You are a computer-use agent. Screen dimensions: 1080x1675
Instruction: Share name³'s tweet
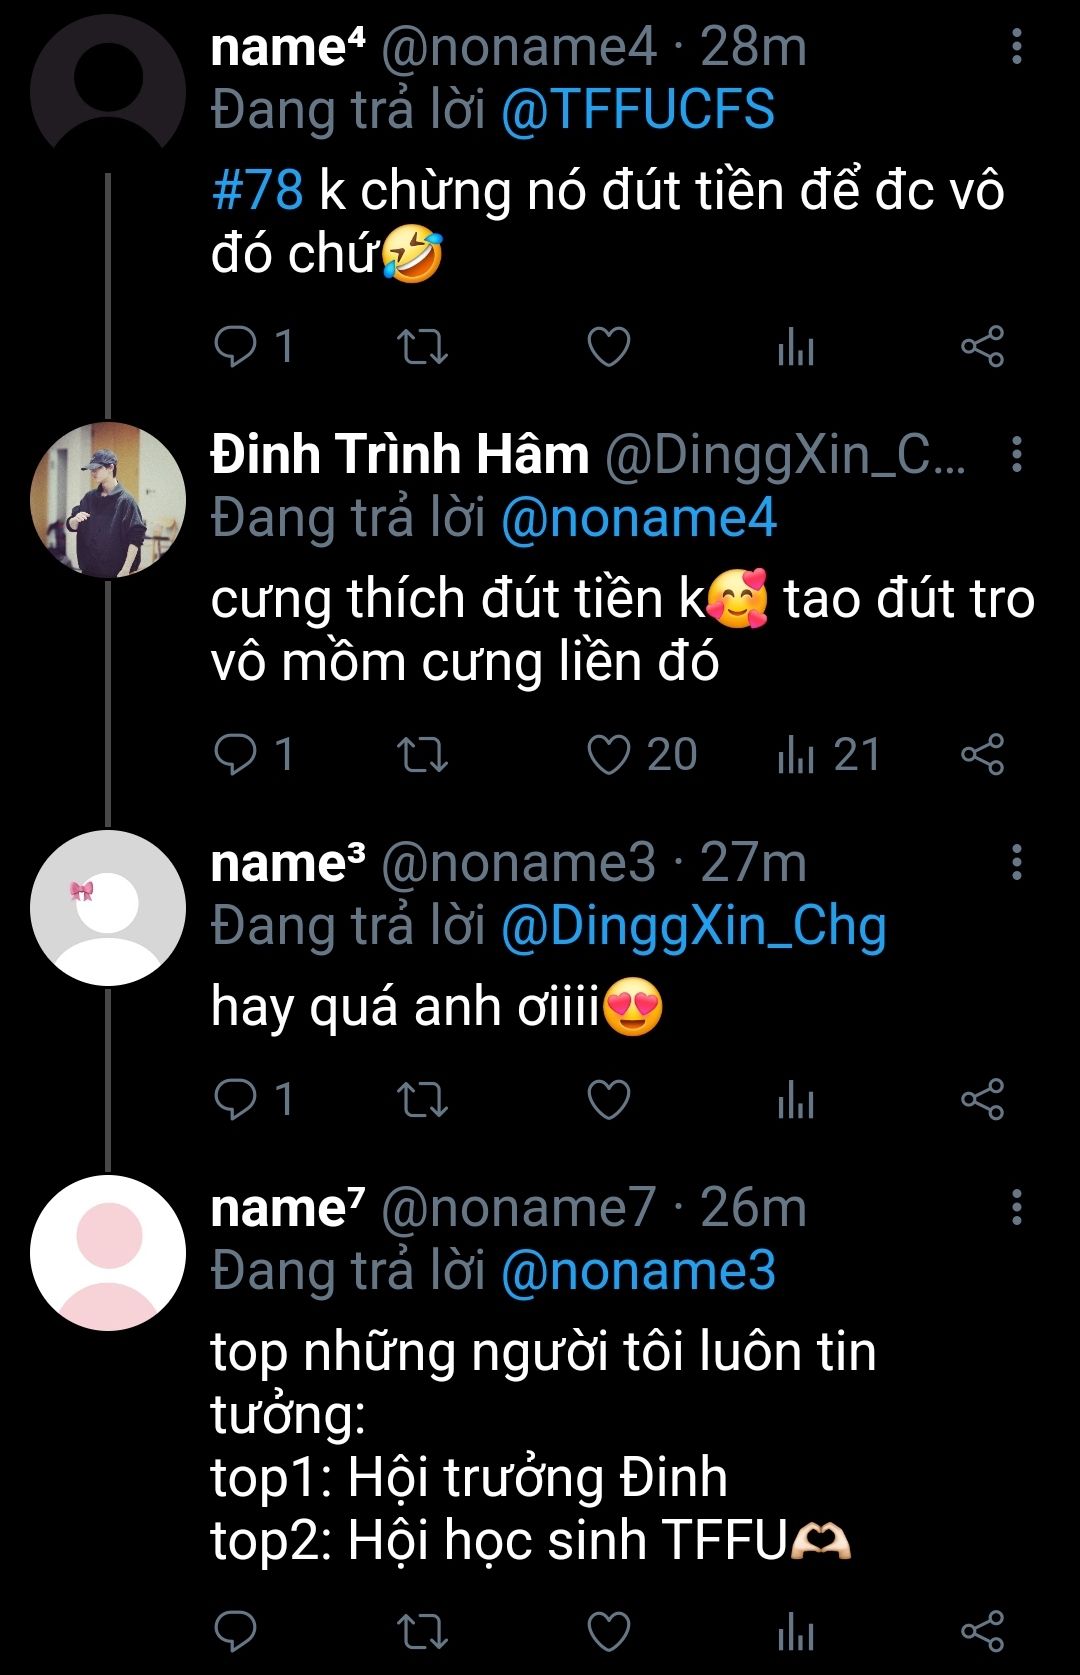982,1100
